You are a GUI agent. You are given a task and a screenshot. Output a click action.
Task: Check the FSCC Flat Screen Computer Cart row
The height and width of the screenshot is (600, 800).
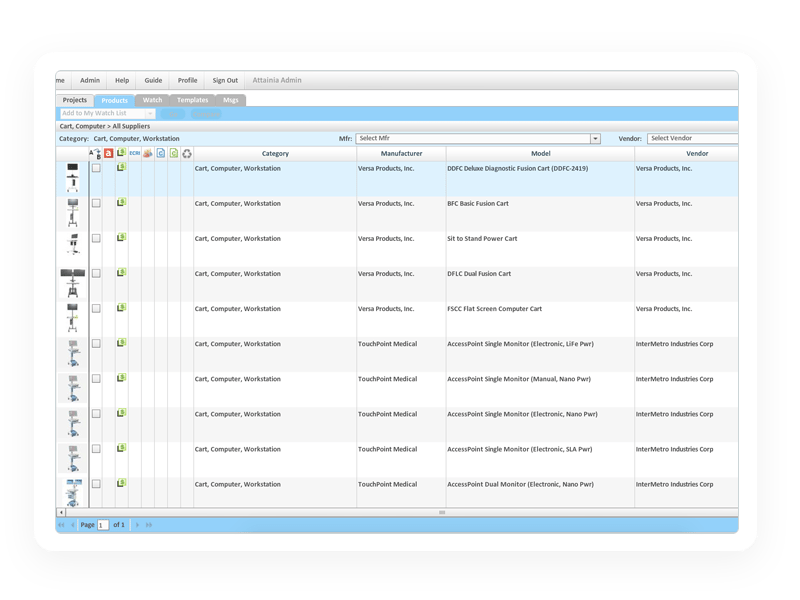click(x=96, y=309)
